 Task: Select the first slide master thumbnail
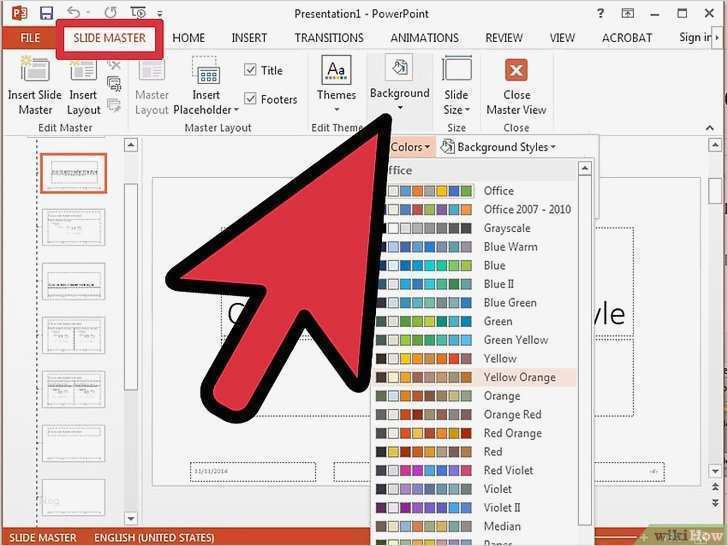[73, 173]
